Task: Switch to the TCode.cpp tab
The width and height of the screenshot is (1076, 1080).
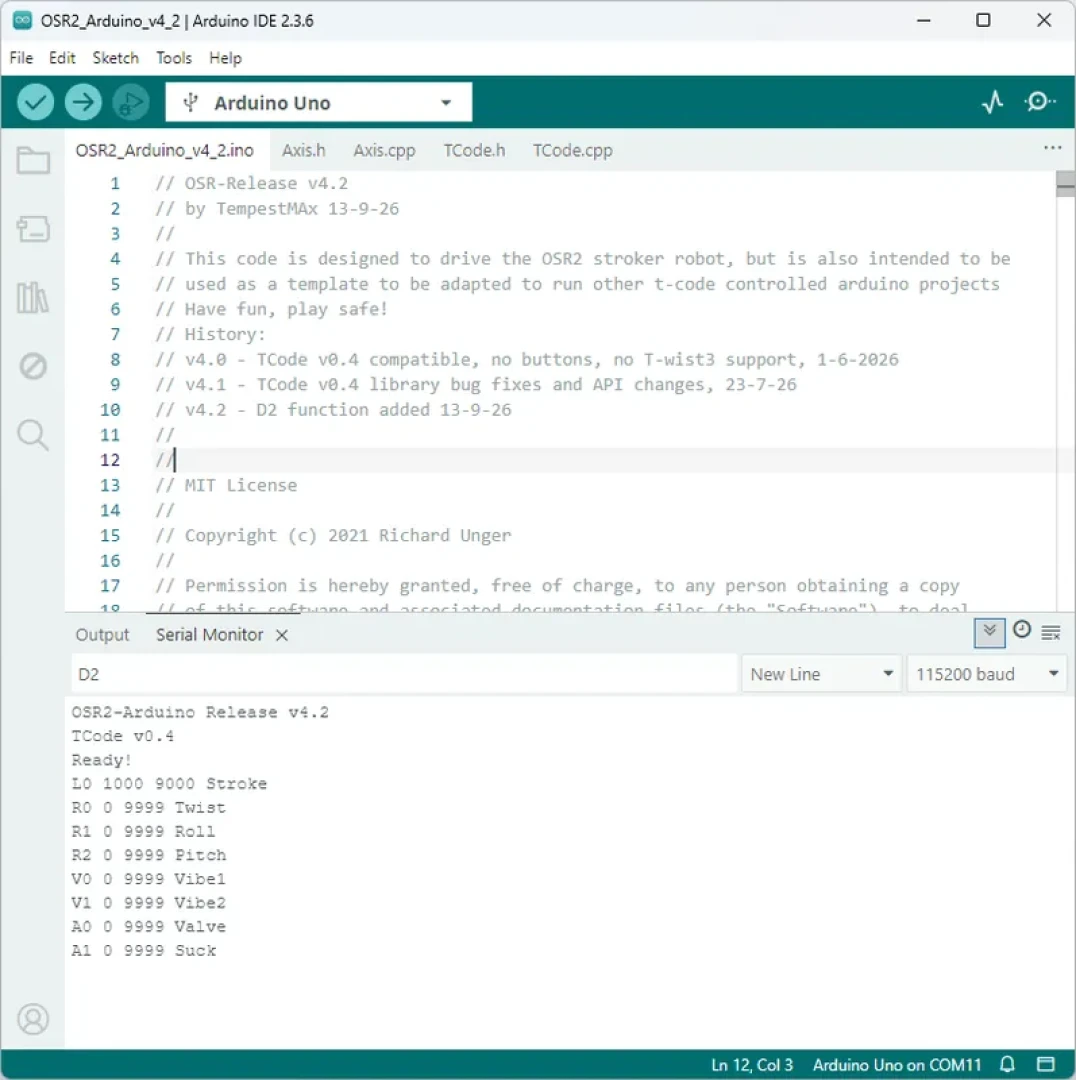Action: (x=572, y=150)
